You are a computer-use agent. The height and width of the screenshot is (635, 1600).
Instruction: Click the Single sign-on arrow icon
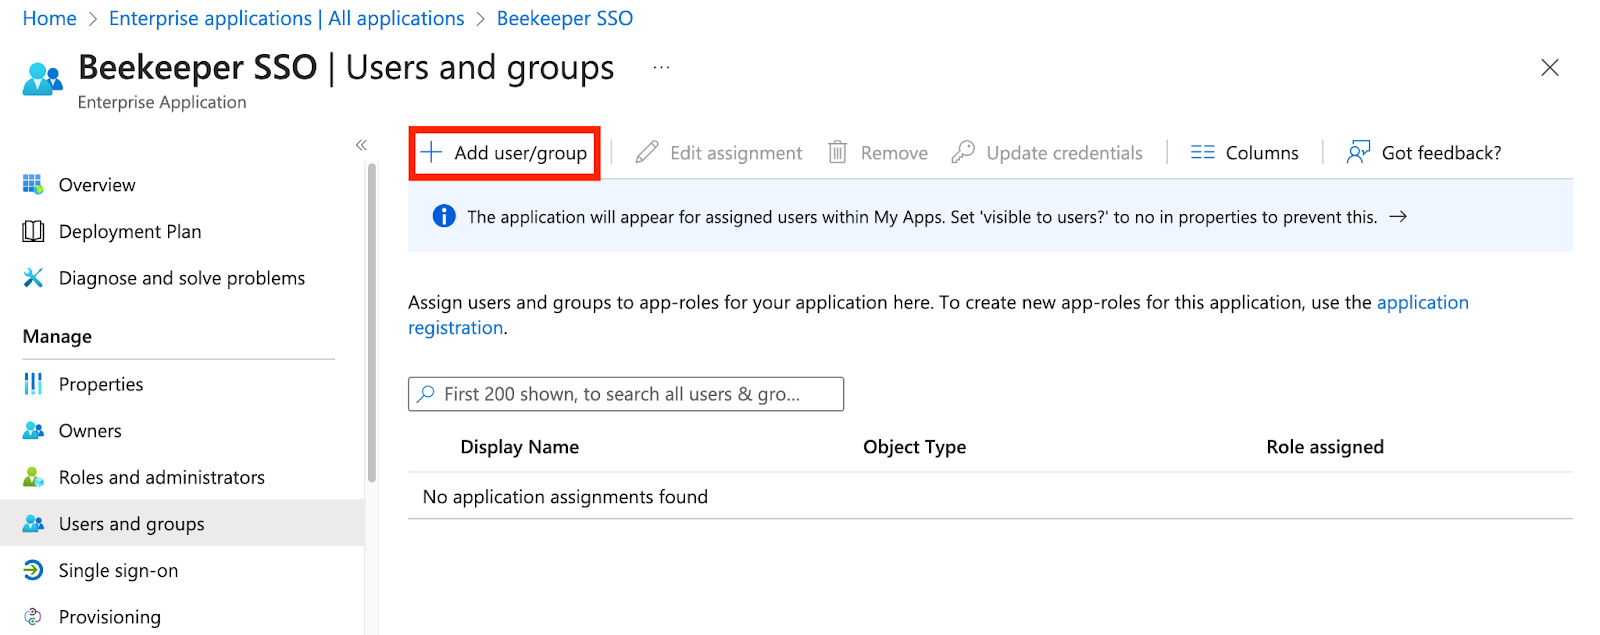[33, 570]
